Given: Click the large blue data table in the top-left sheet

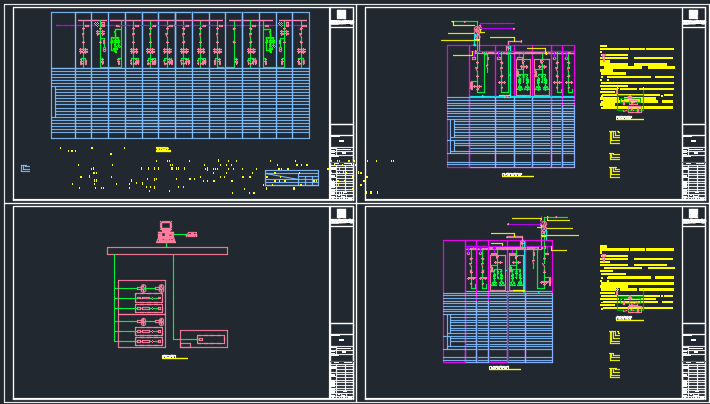Looking at the screenshot, I should [180, 103].
